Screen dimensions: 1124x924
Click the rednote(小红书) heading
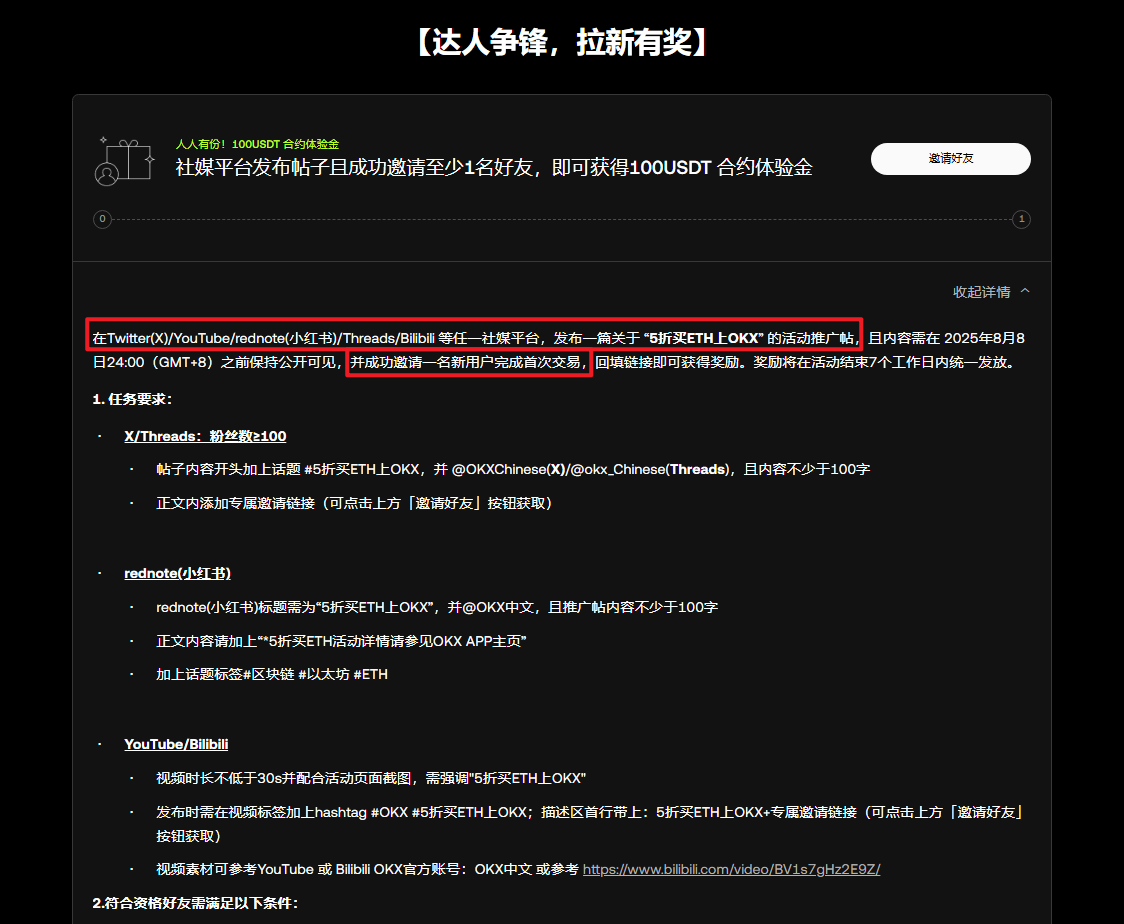point(177,573)
